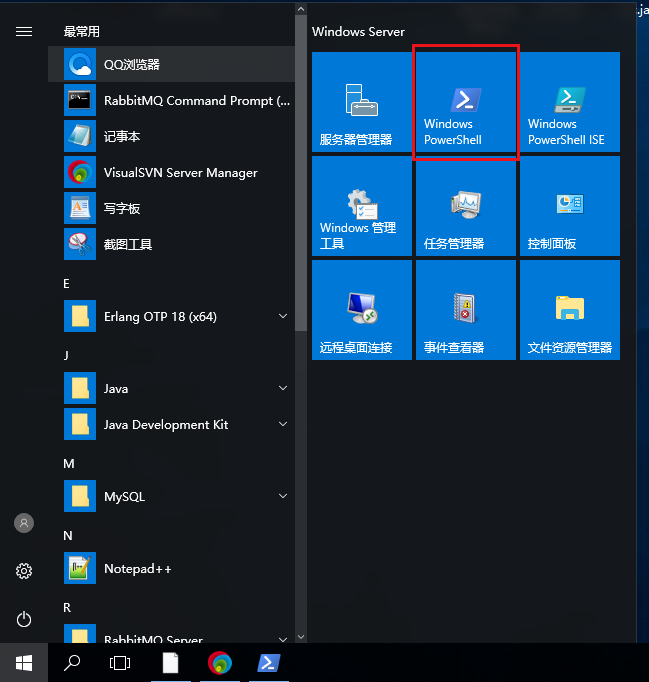Click the letter N group header
649x682 pixels.
tap(67, 535)
